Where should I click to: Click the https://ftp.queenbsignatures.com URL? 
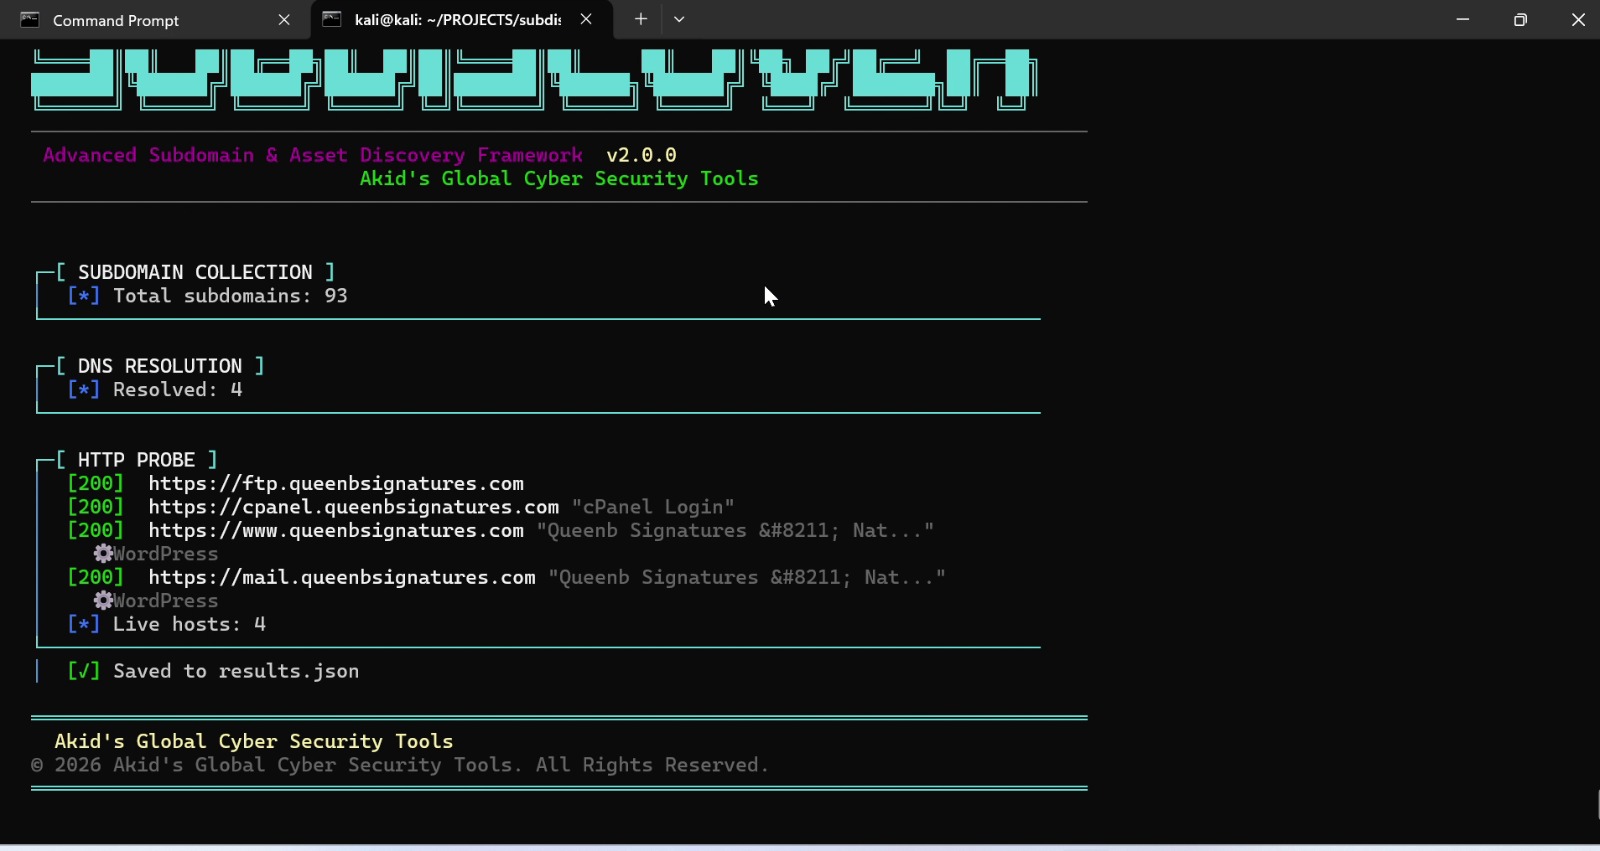click(x=336, y=484)
